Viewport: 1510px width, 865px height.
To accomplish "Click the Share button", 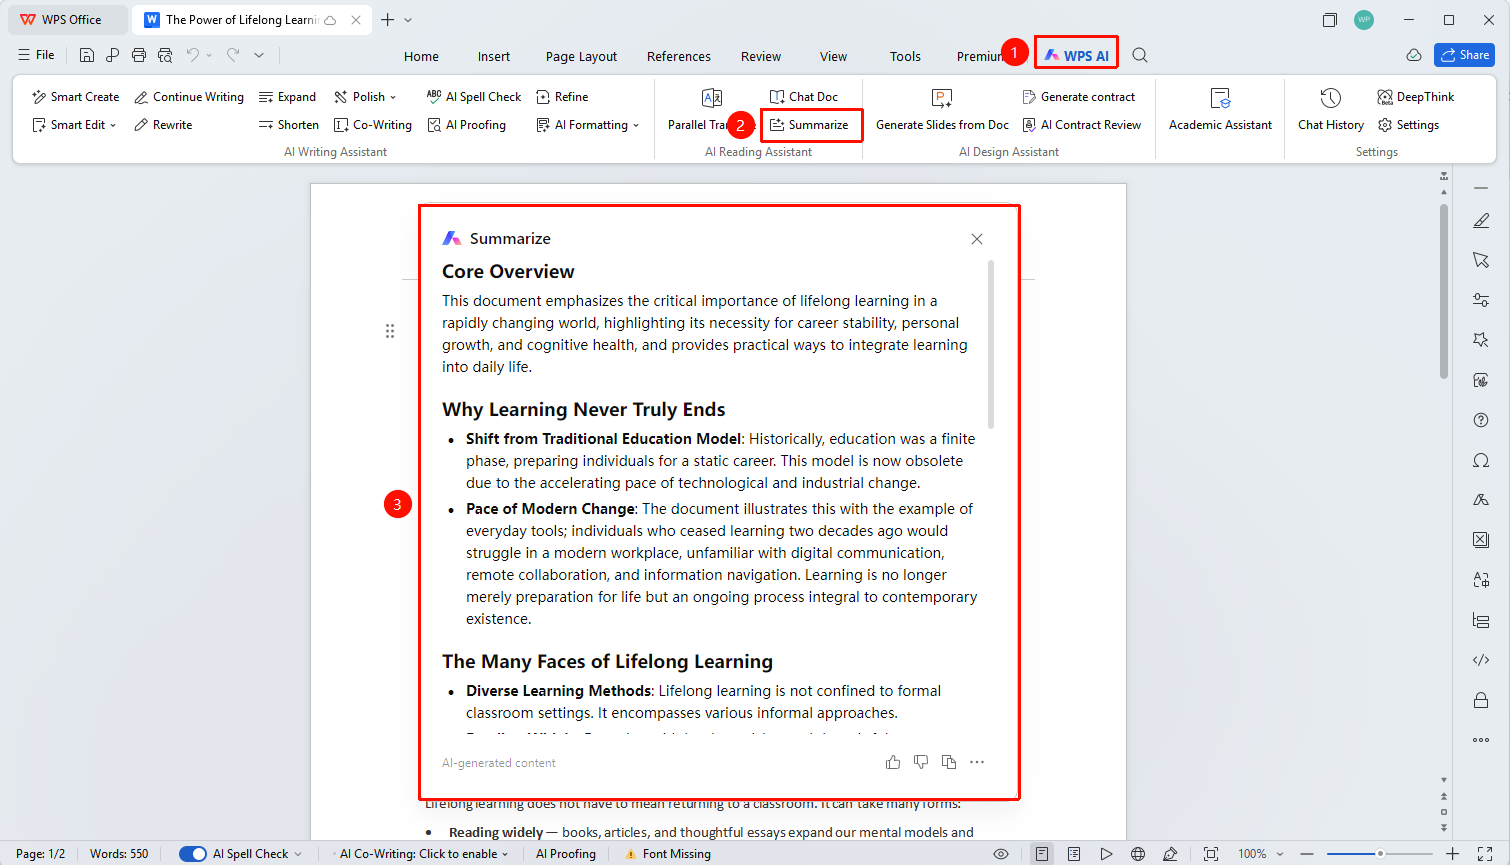I will click(1464, 55).
